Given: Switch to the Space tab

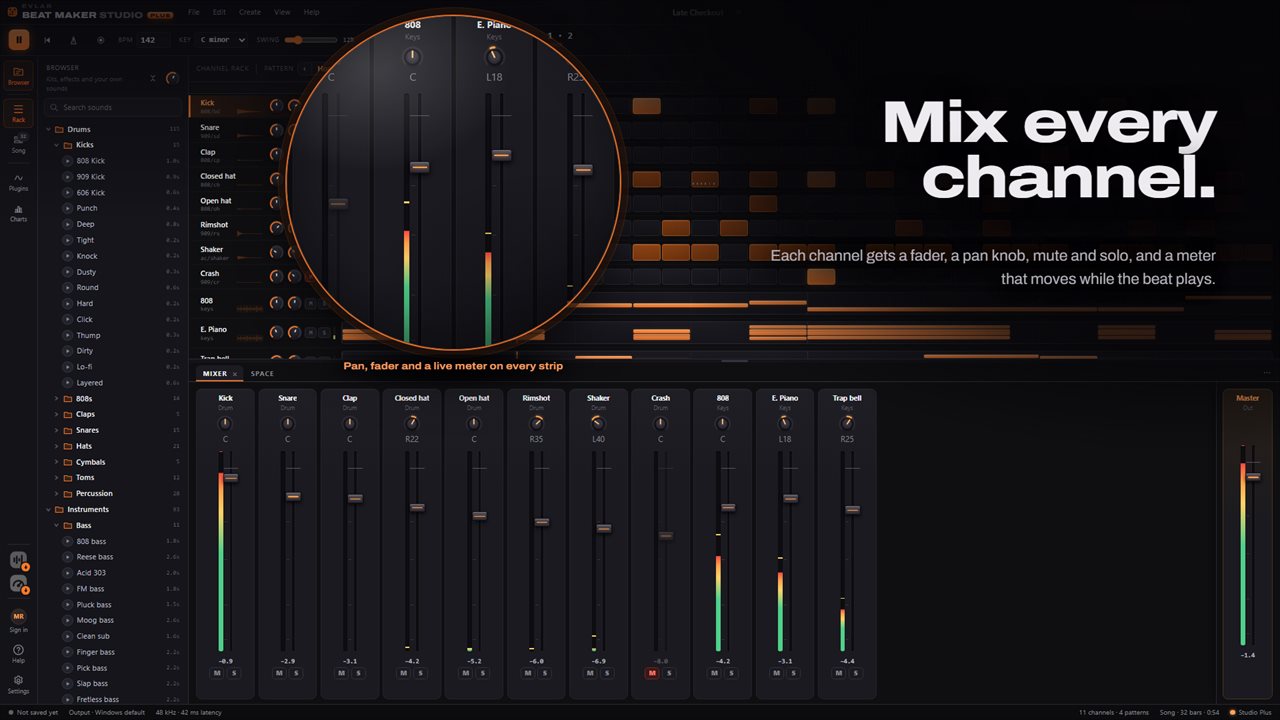Looking at the screenshot, I should point(262,374).
